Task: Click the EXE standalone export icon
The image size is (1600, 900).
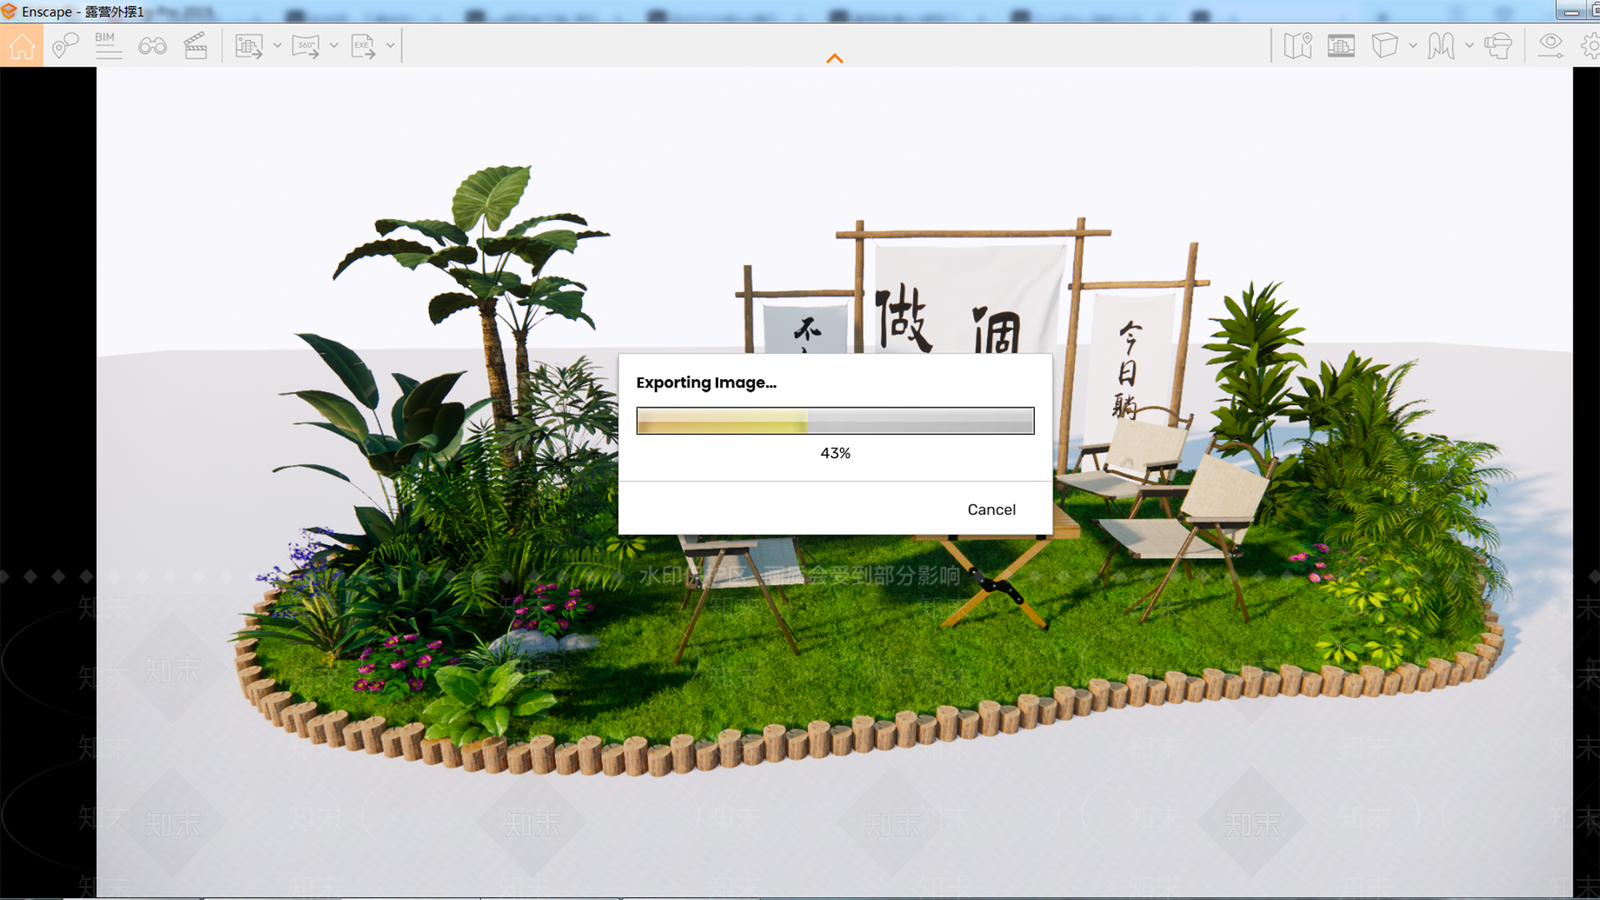Action: coord(363,46)
